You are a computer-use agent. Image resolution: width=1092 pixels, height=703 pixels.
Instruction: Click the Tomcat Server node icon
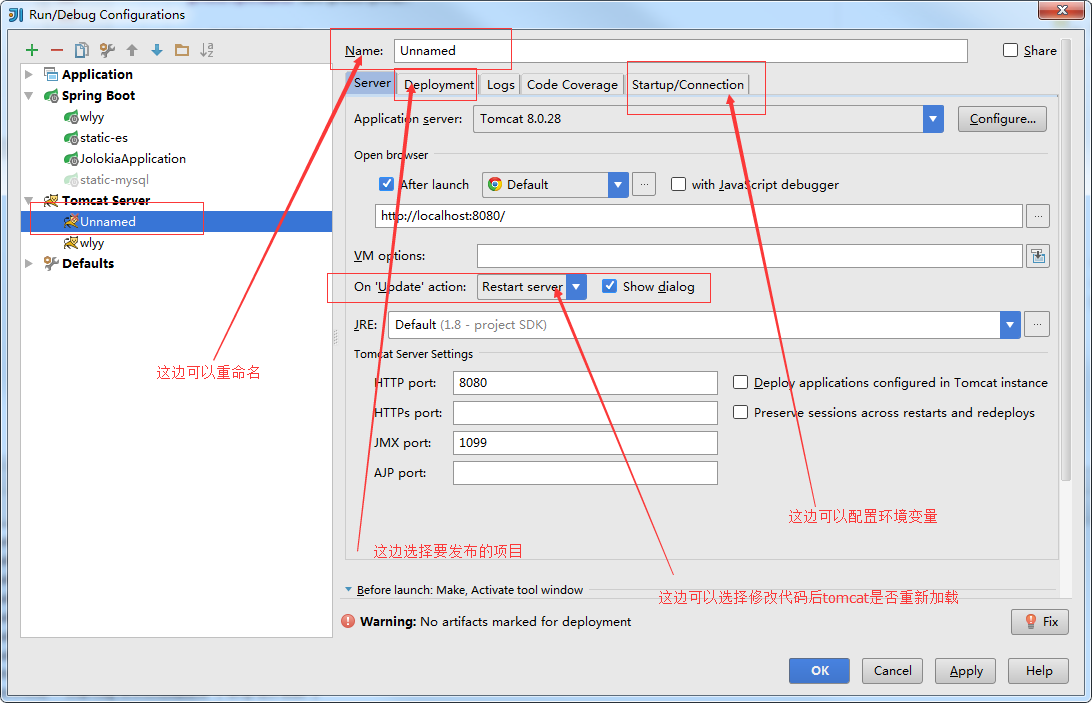click(51, 201)
